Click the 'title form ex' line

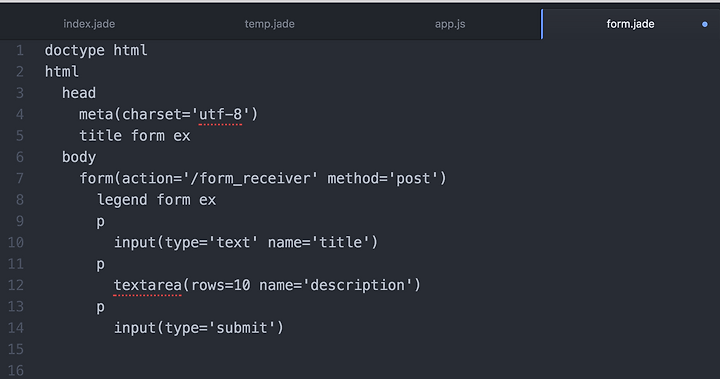tap(135, 136)
